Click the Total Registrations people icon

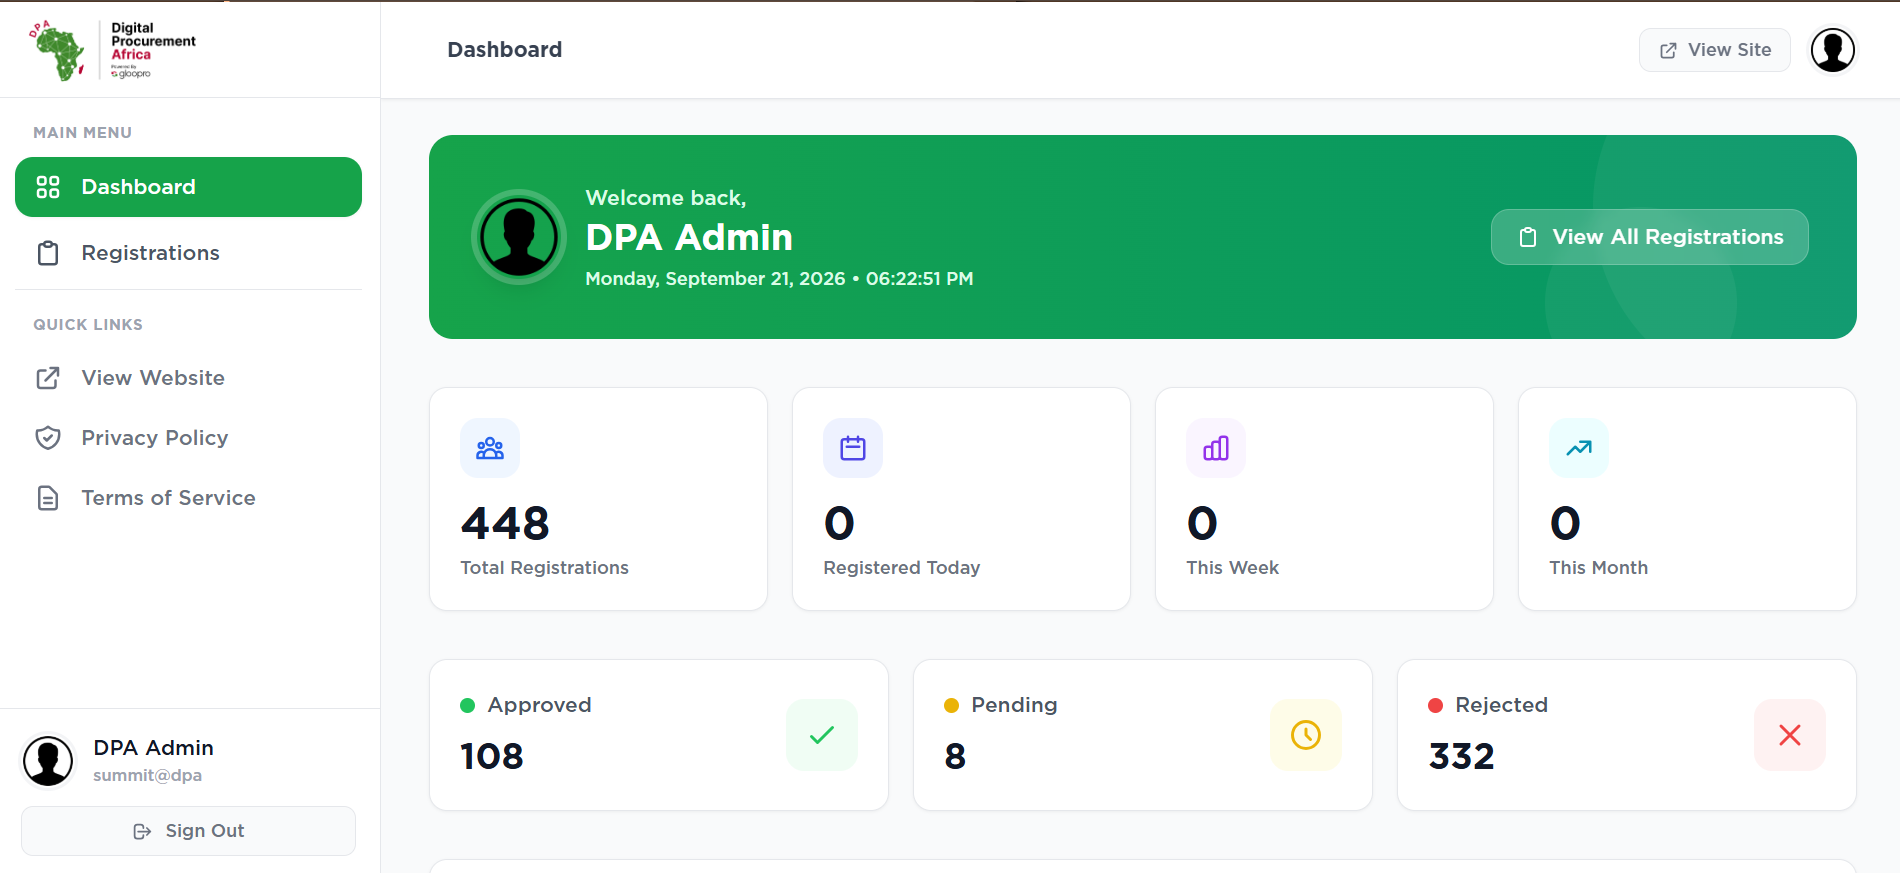tap(490, 448)
